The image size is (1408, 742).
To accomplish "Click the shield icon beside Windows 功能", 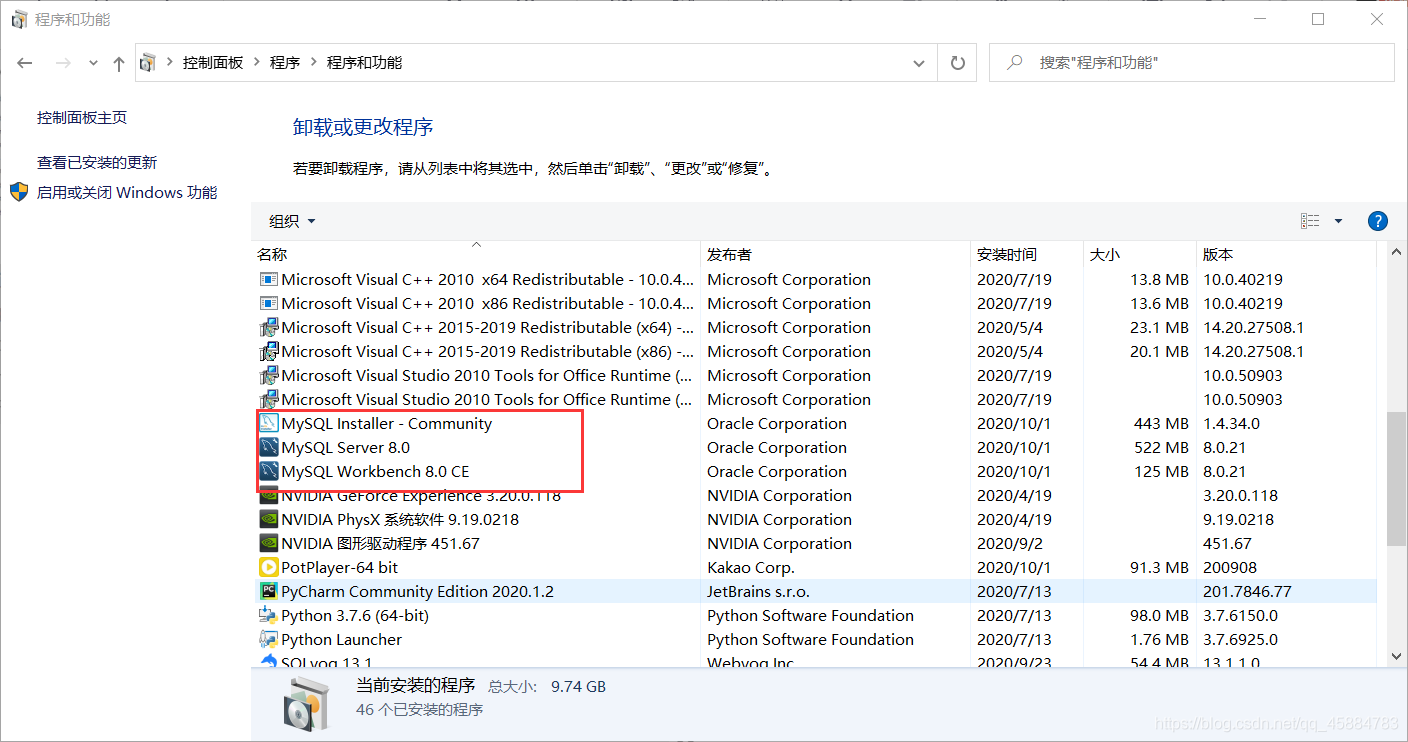I will pos(19,192).
